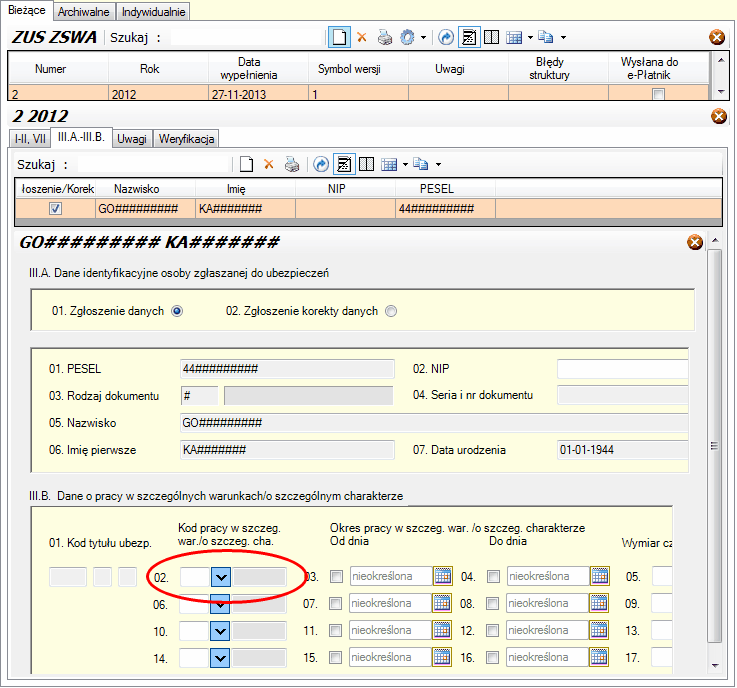This screenshot has width=737, height=688.
Task: Enable the field 08 date checkbox
Action: [493, 603]
